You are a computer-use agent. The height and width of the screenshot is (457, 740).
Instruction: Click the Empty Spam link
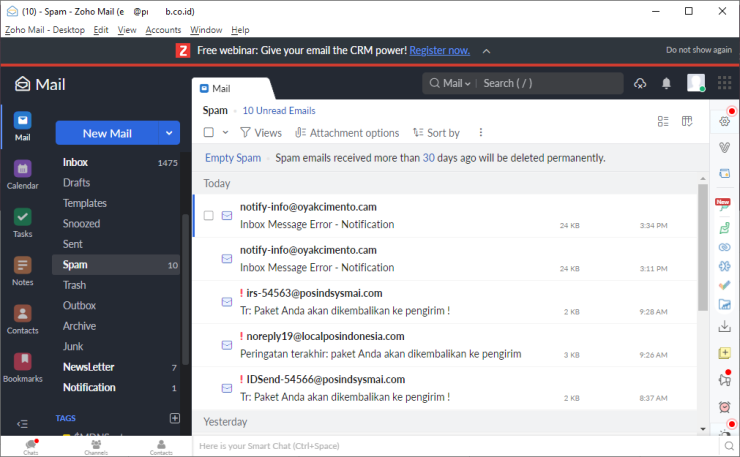coord(233,158)
